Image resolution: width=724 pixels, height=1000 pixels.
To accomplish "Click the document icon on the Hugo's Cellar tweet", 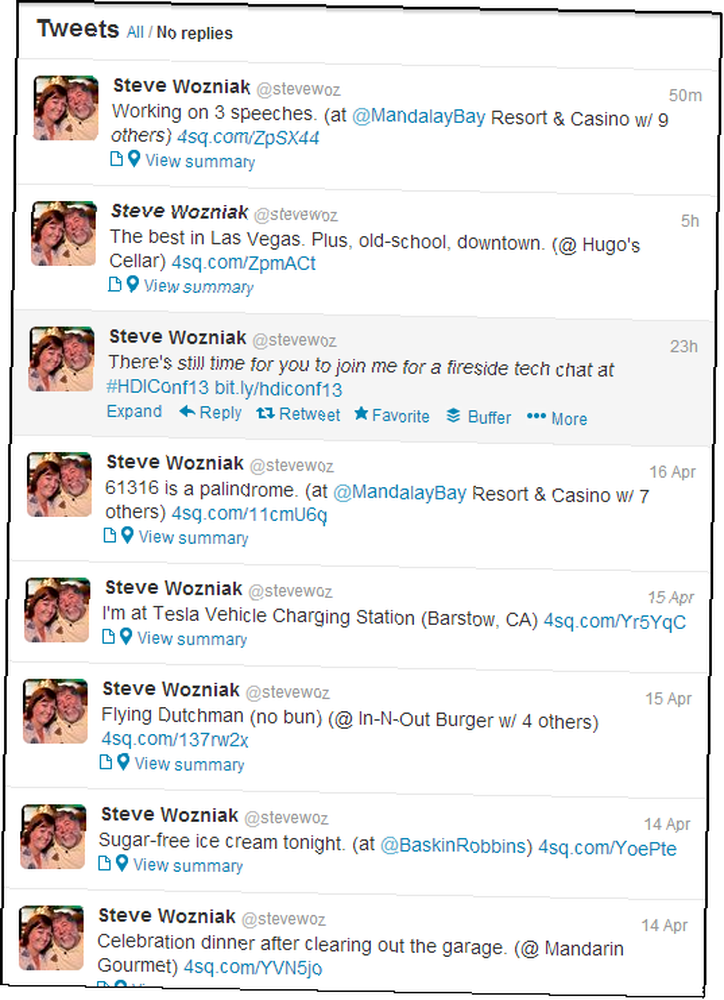I will pos(115,284).
